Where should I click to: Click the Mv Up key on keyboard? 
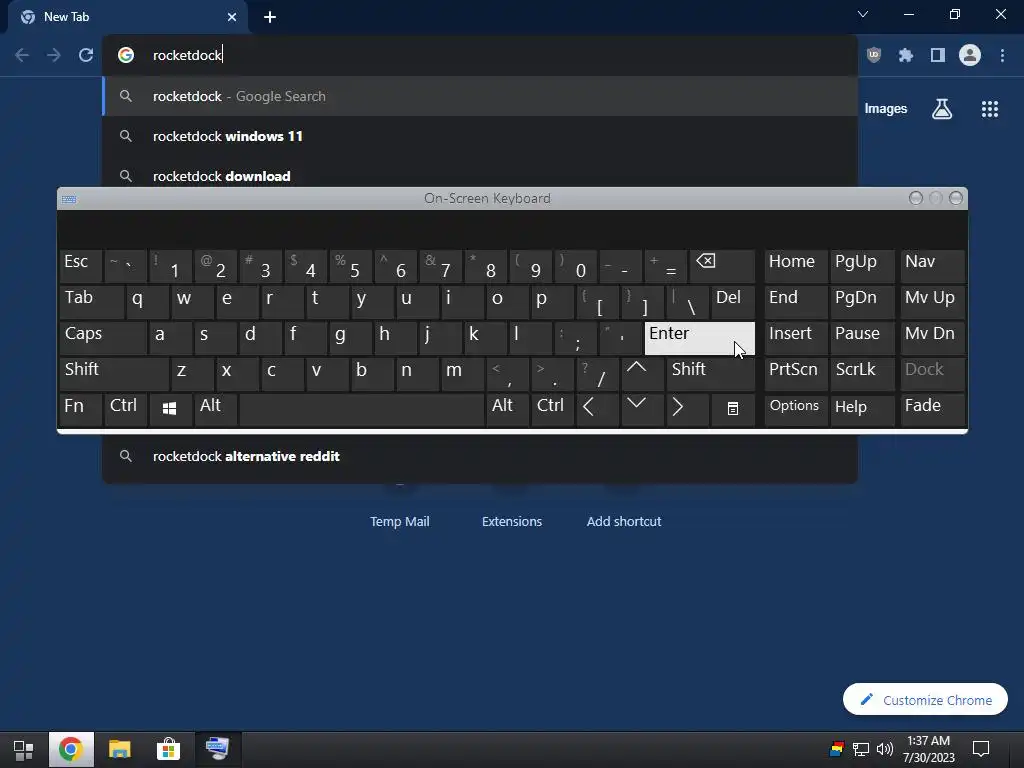tap(933, 302)
